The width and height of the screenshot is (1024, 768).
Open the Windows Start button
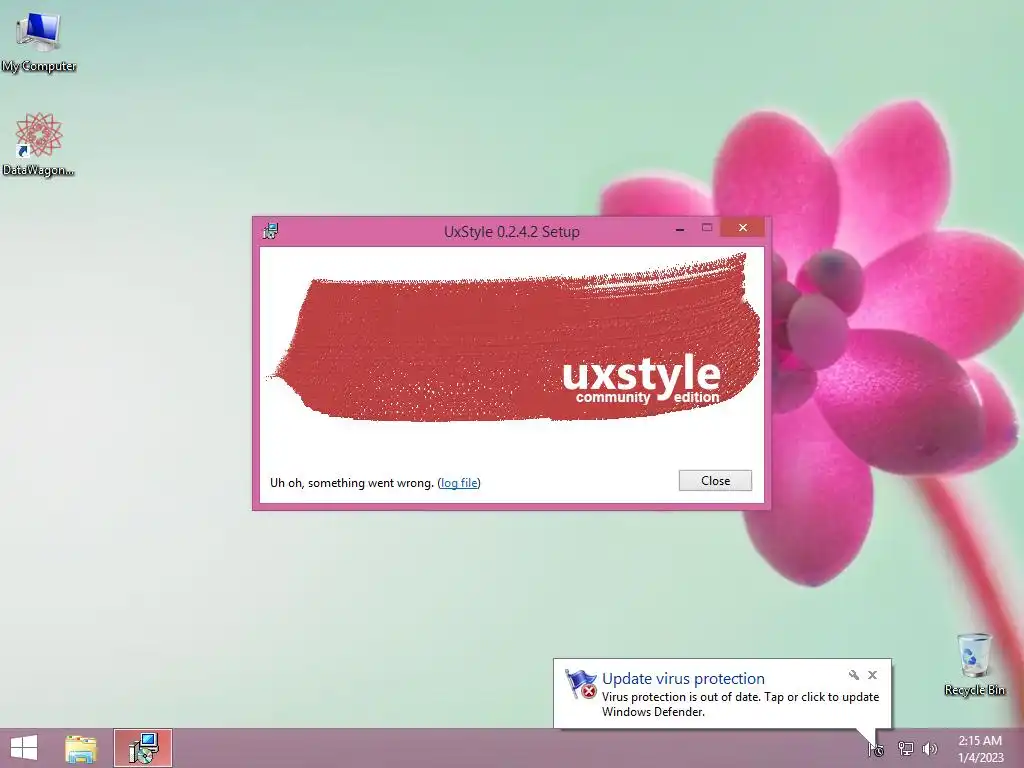[x=24, y=748]
